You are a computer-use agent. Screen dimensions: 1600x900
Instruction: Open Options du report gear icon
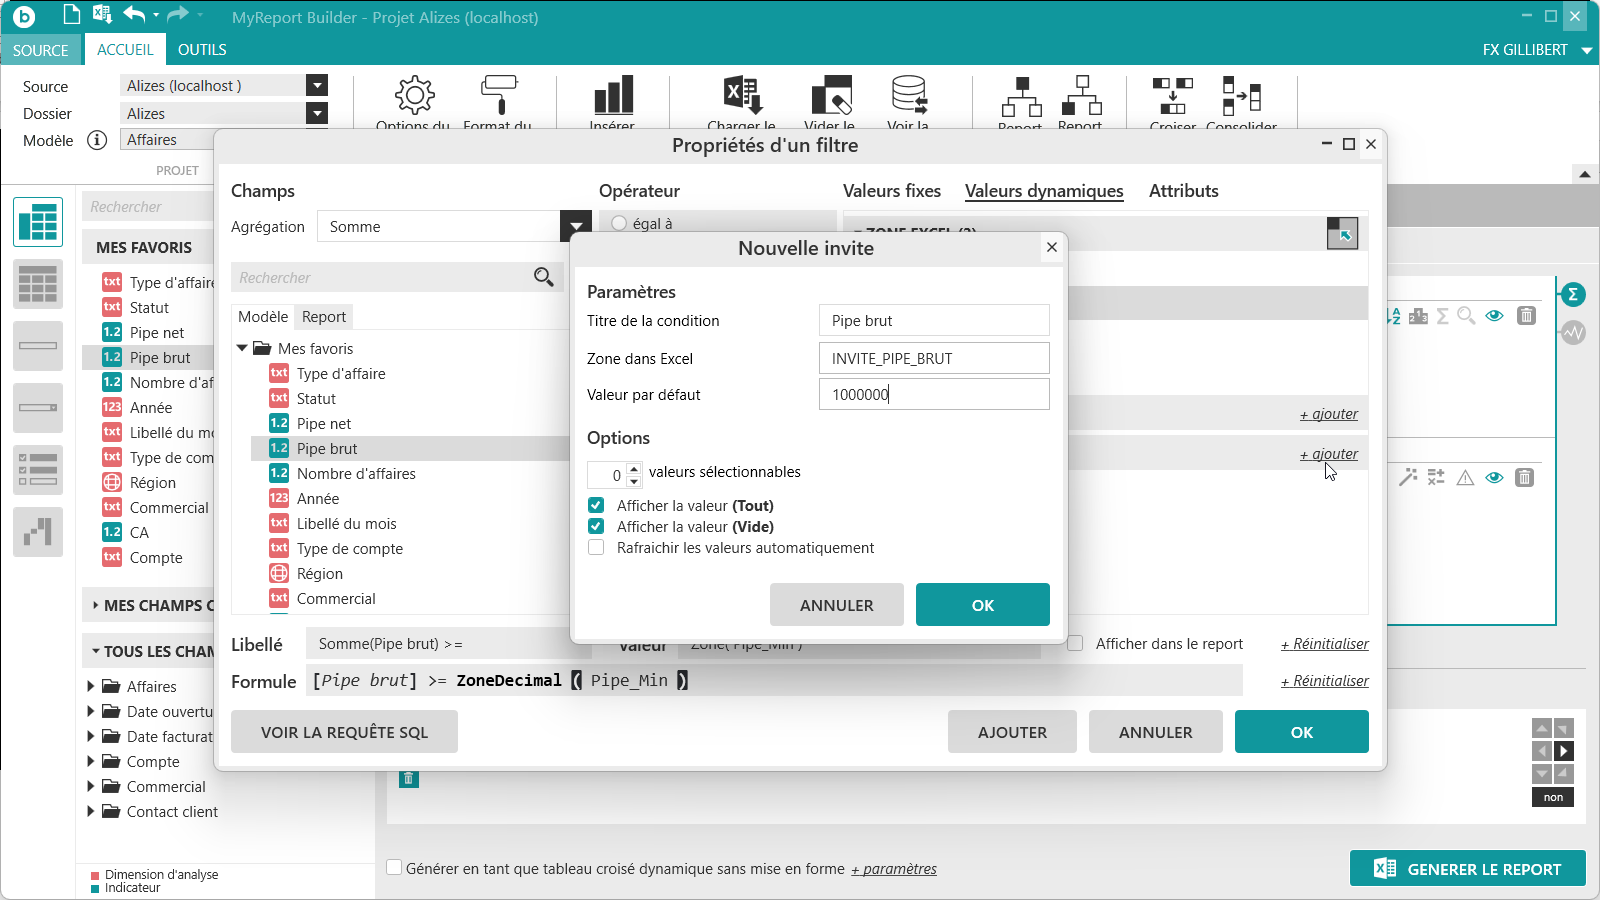pos(414,96)
